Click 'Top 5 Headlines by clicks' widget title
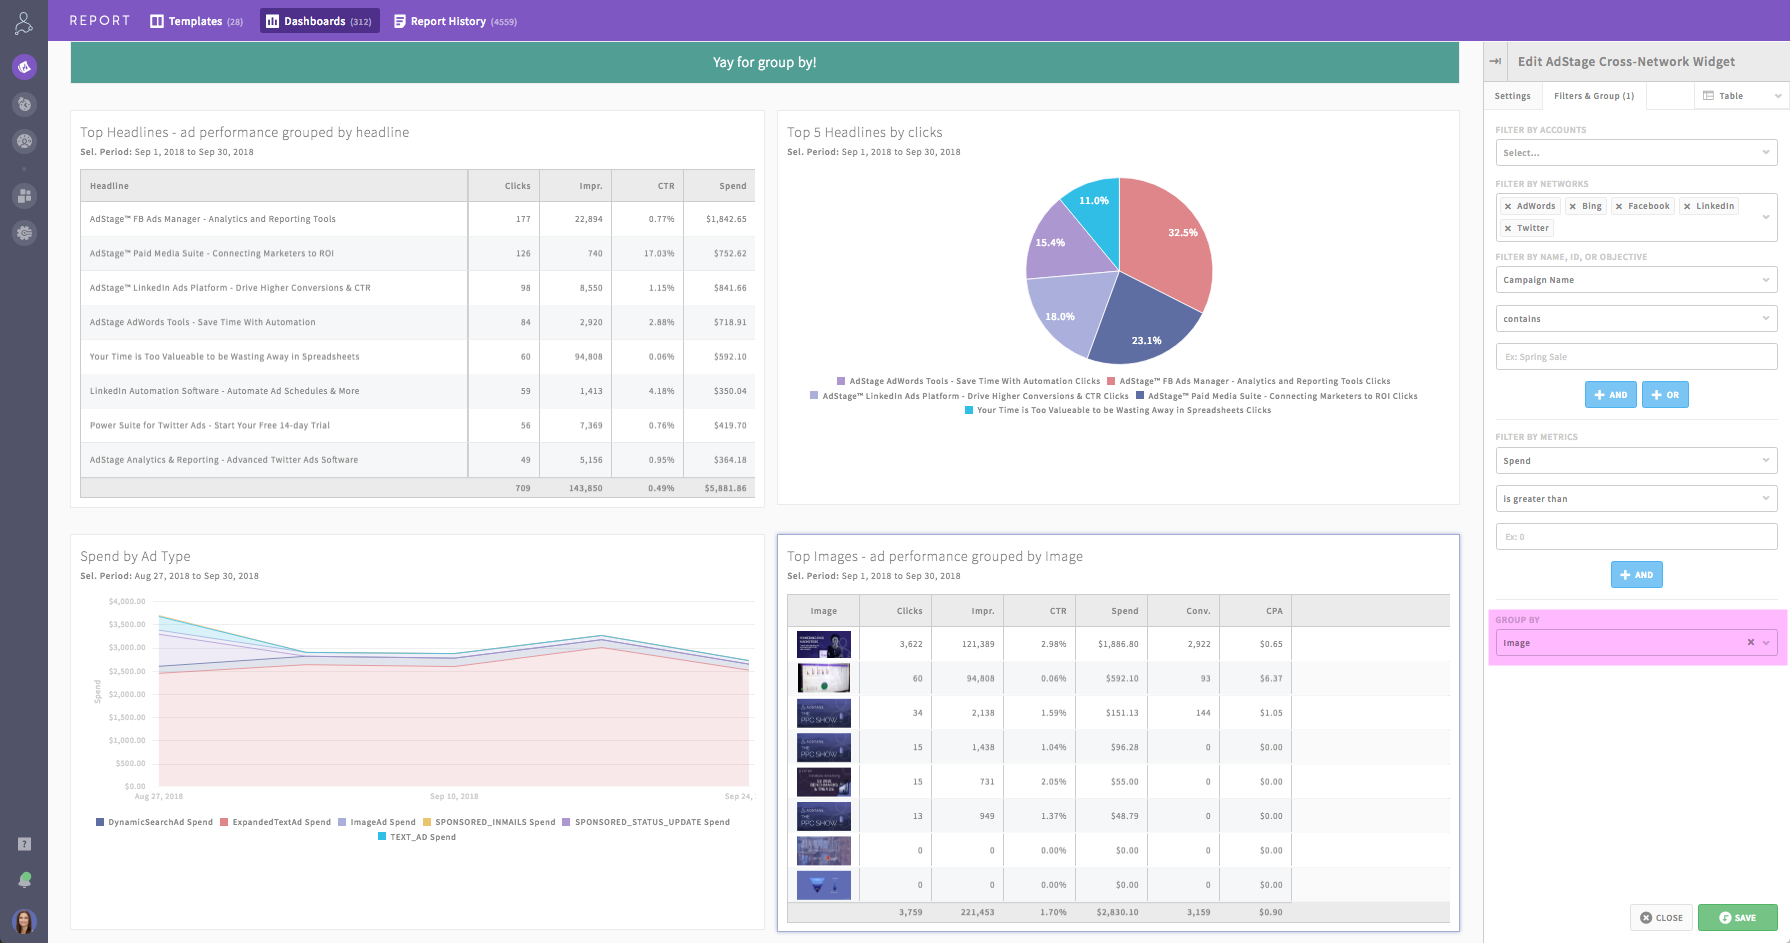 coord(865,132)
